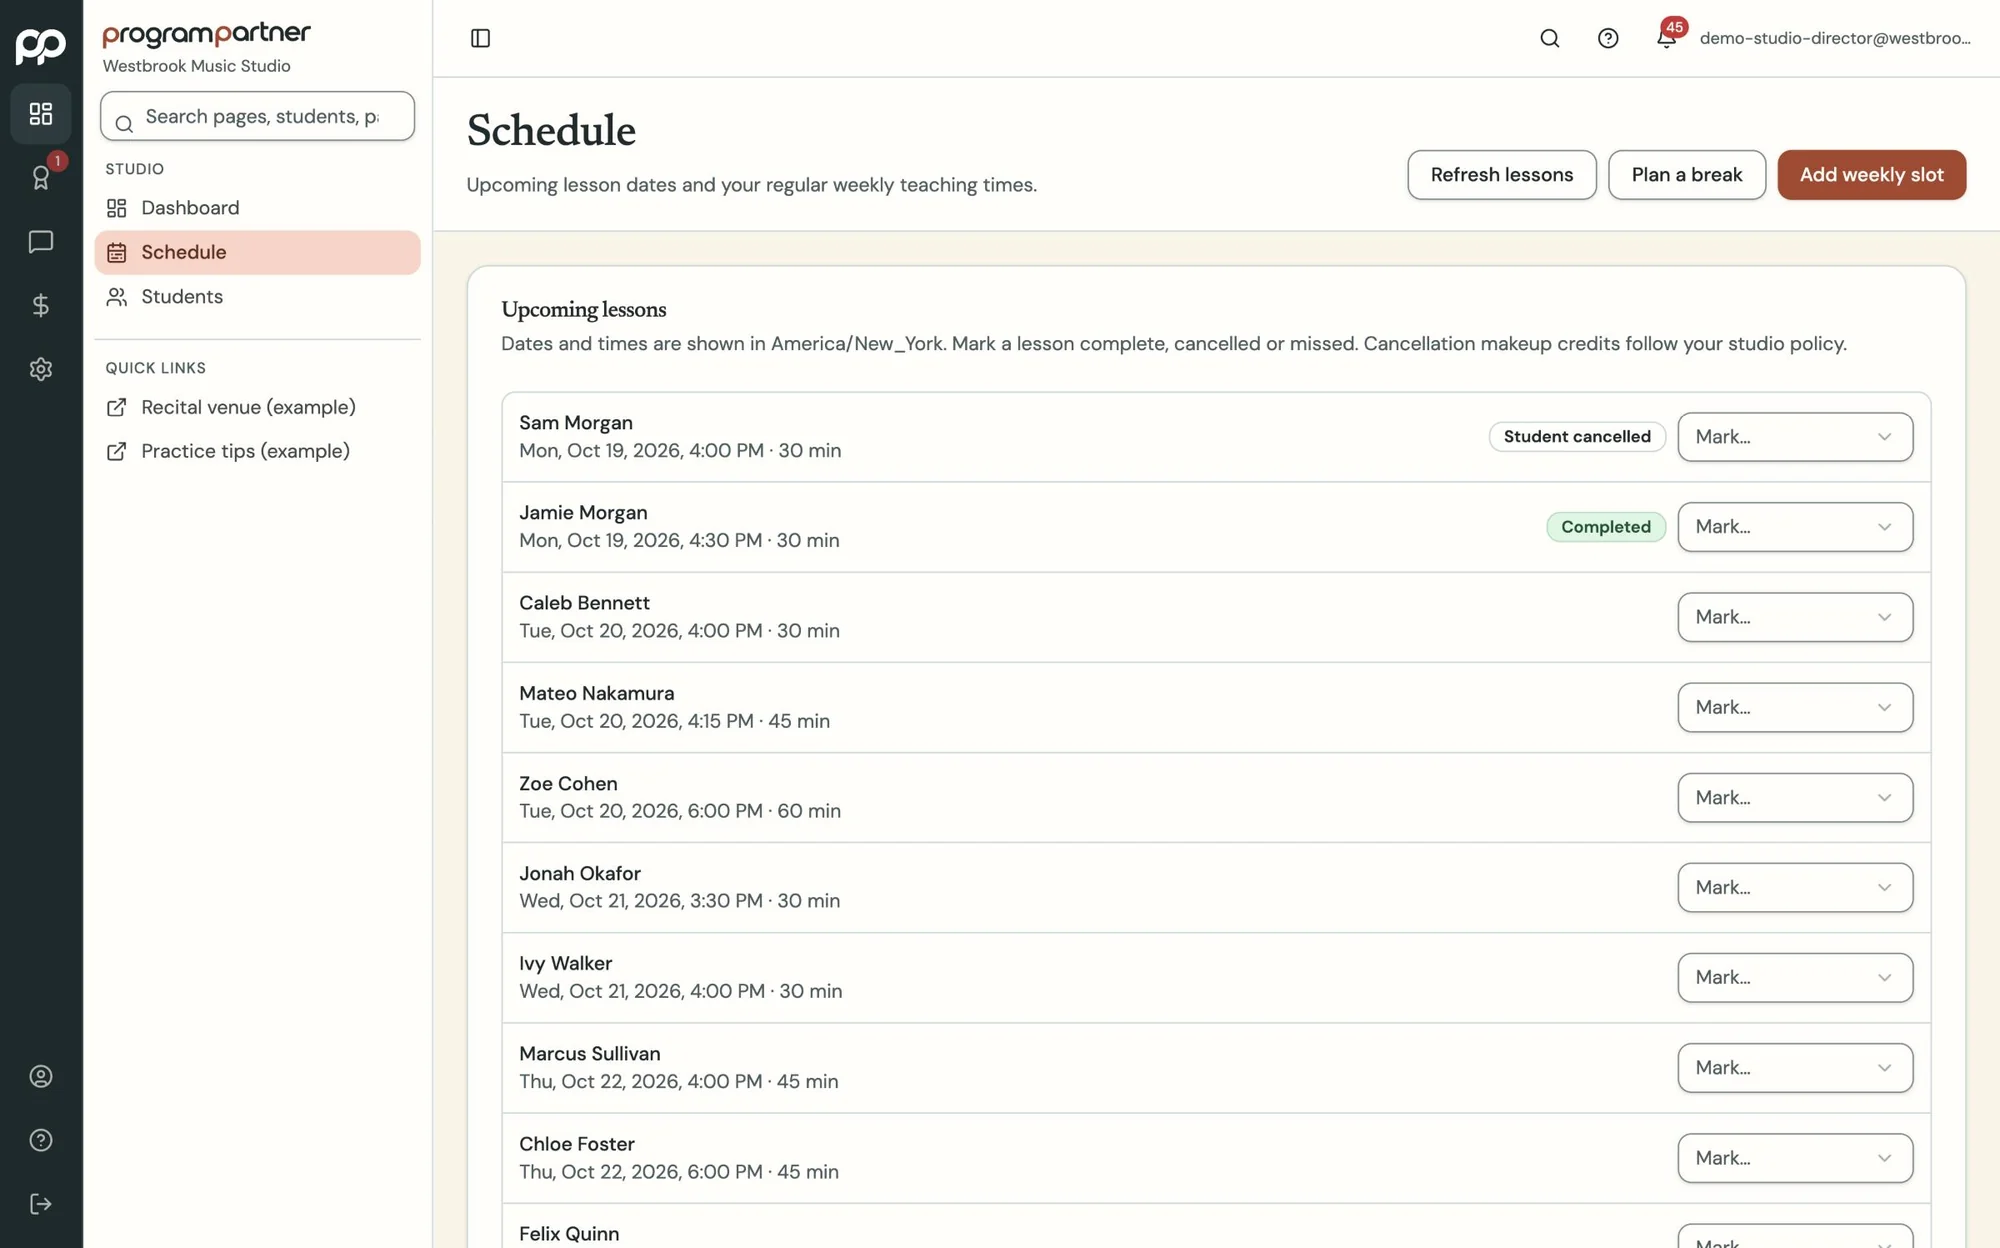Select the Schedule menu item
This screenshot has width=2000, height=1248.
[x=257, y=252]
